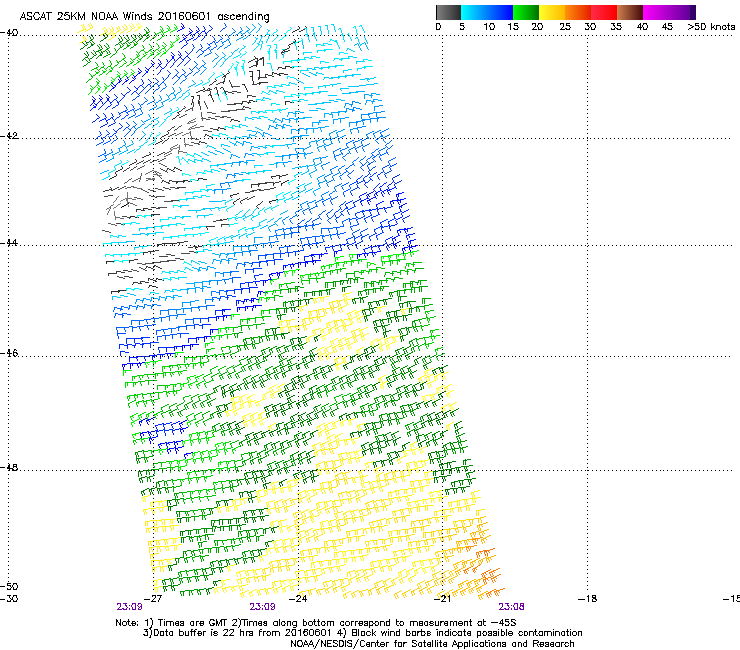Click the gray 0-5 knots legend segment
This screenshot has width=740, height=650.
coord(448,12)
